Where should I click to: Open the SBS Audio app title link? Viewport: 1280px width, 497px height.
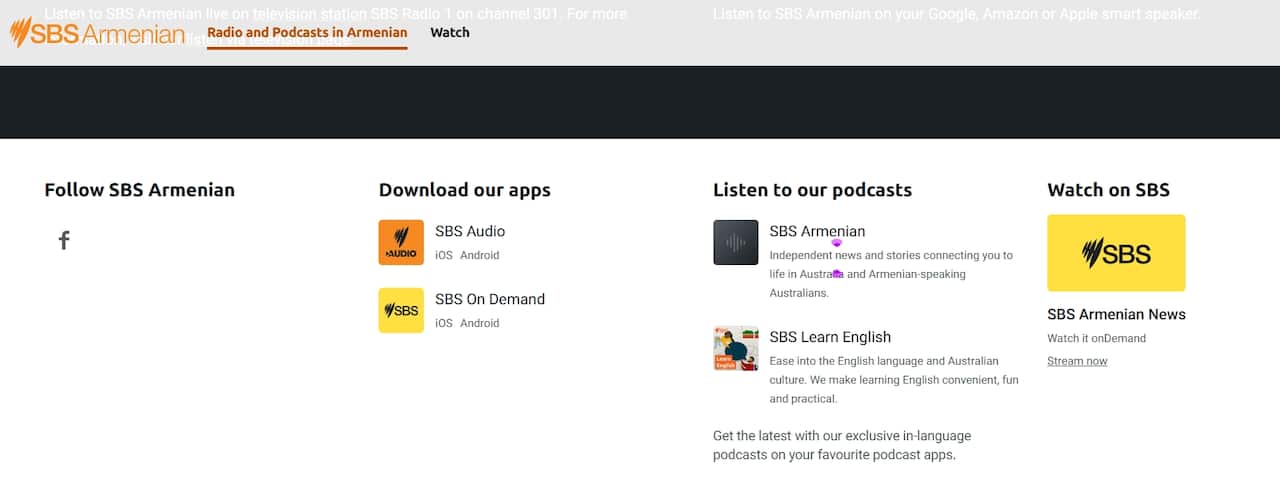pyautogui.click(x=470, y=231)
